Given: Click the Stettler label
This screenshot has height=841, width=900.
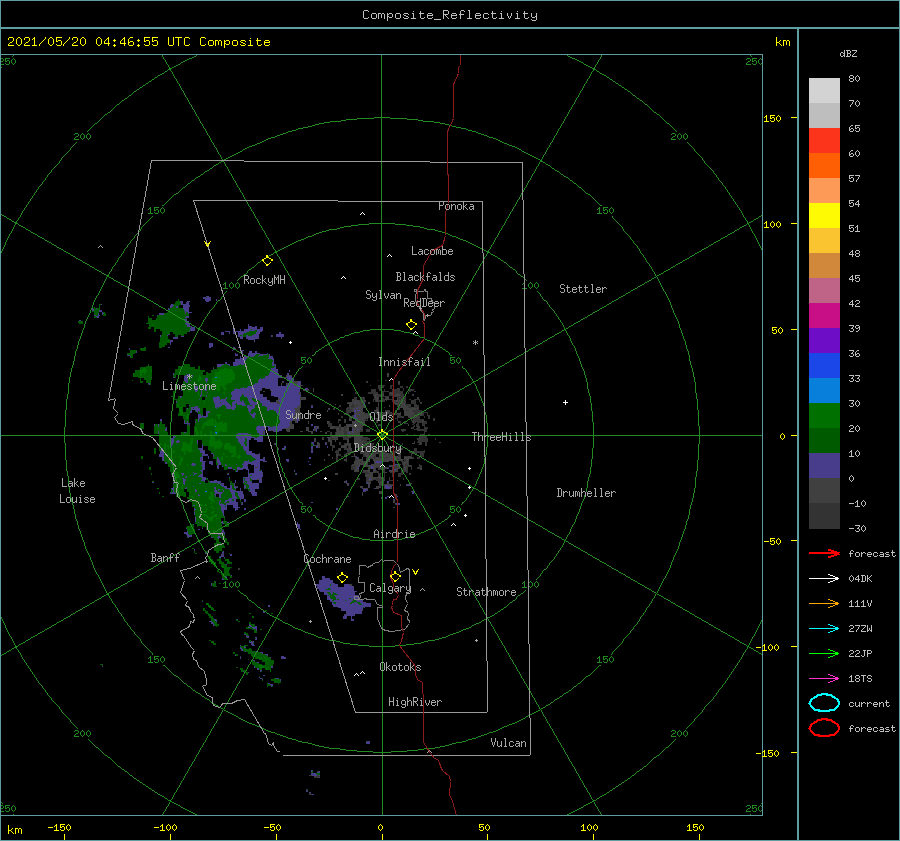Looking at the screenshot, I should pos(583,289).
